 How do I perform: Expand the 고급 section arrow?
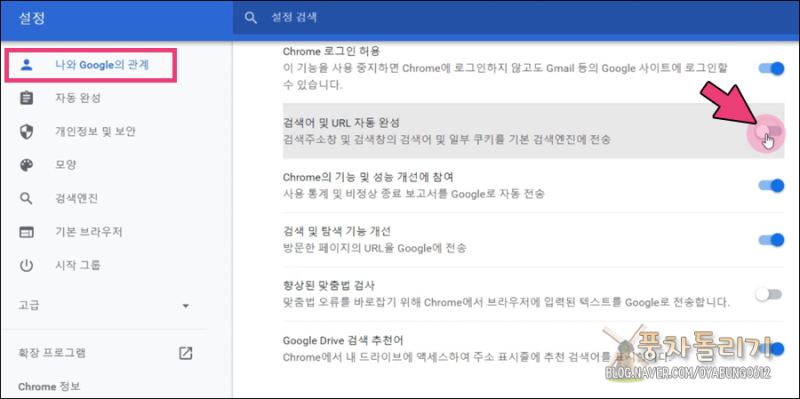186,306
